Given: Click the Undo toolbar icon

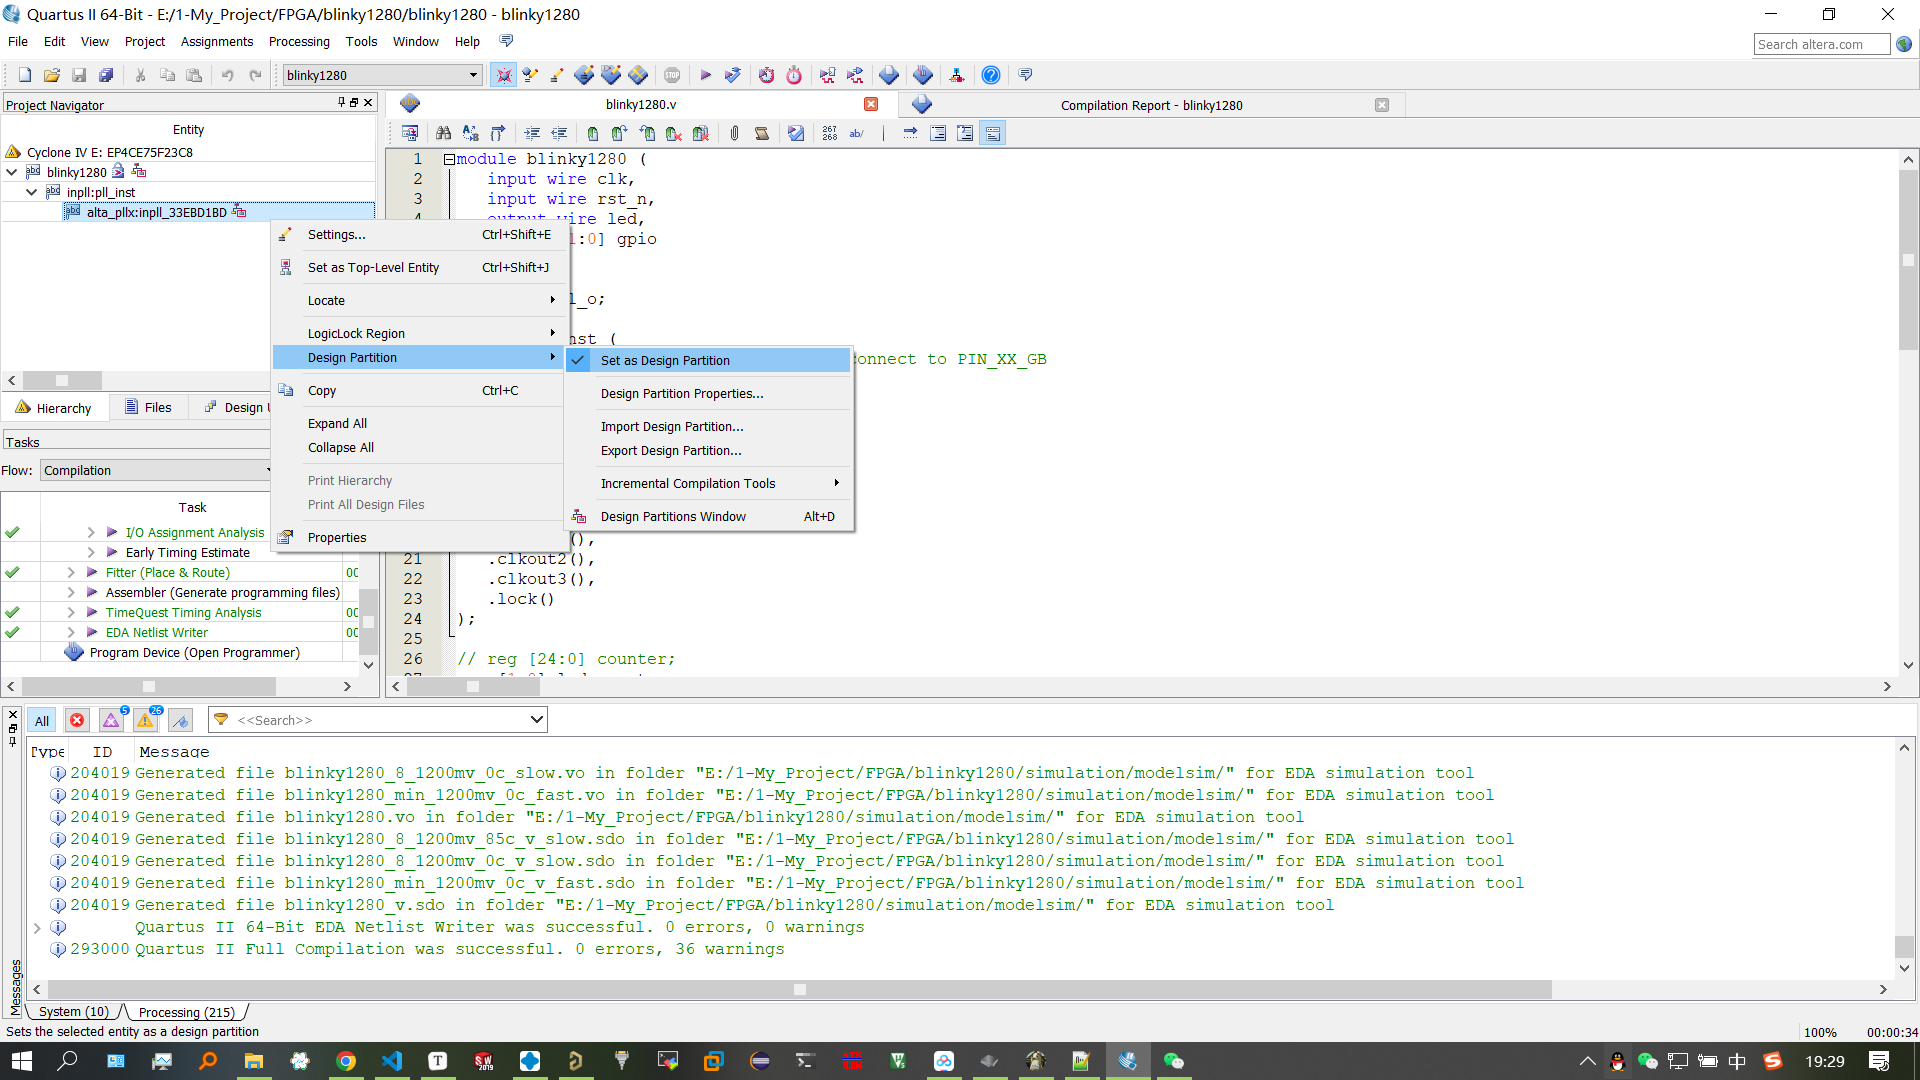Looking at the screenshot, I should tap(228, 75).
